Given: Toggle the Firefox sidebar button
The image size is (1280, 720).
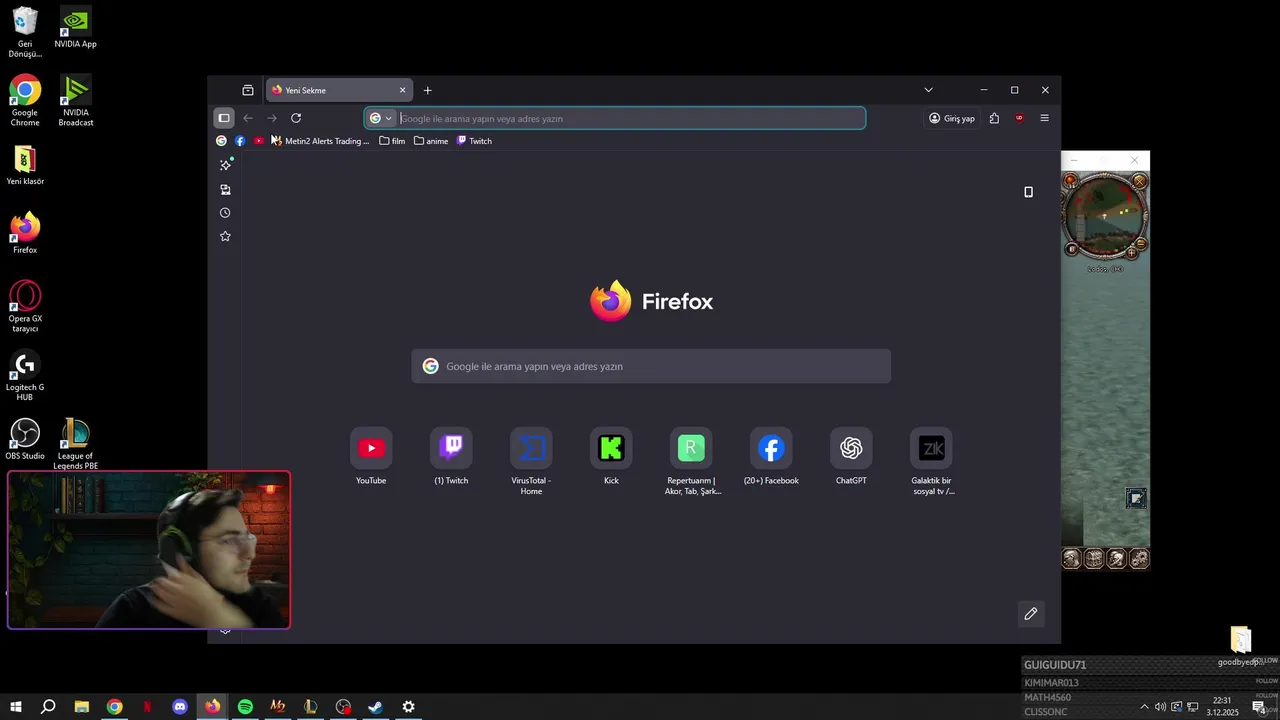Looking at the screenshot, I should pyautogui.click(x=224, y=118).
